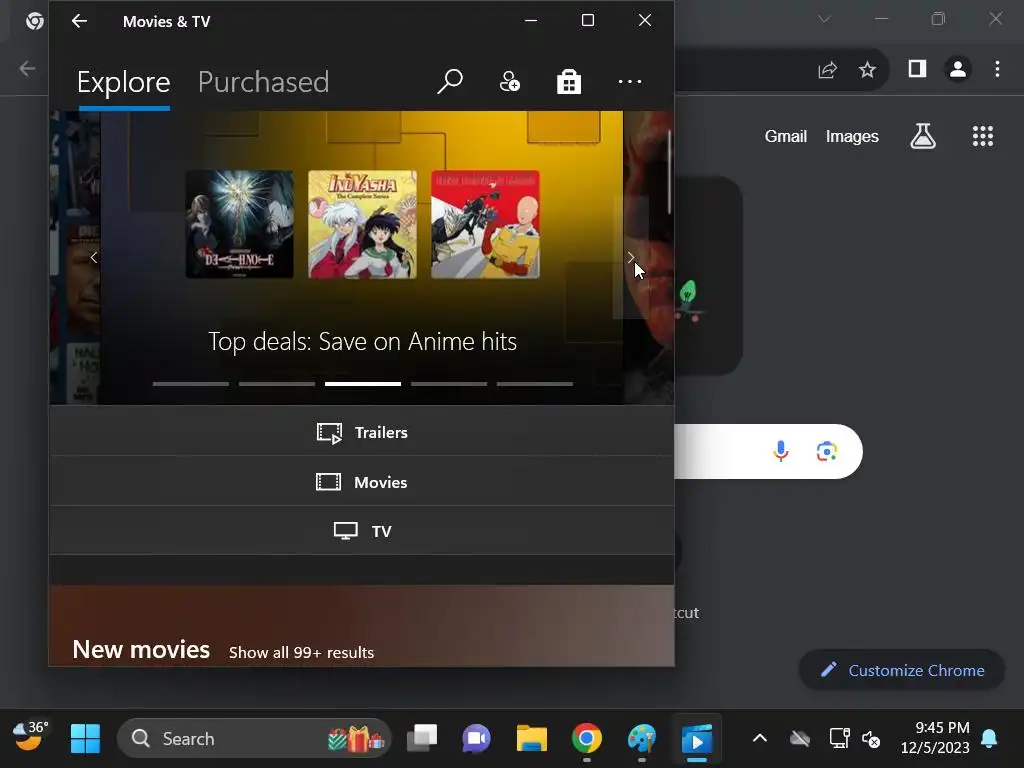Show hidden system tray icons

pos(760,739)
